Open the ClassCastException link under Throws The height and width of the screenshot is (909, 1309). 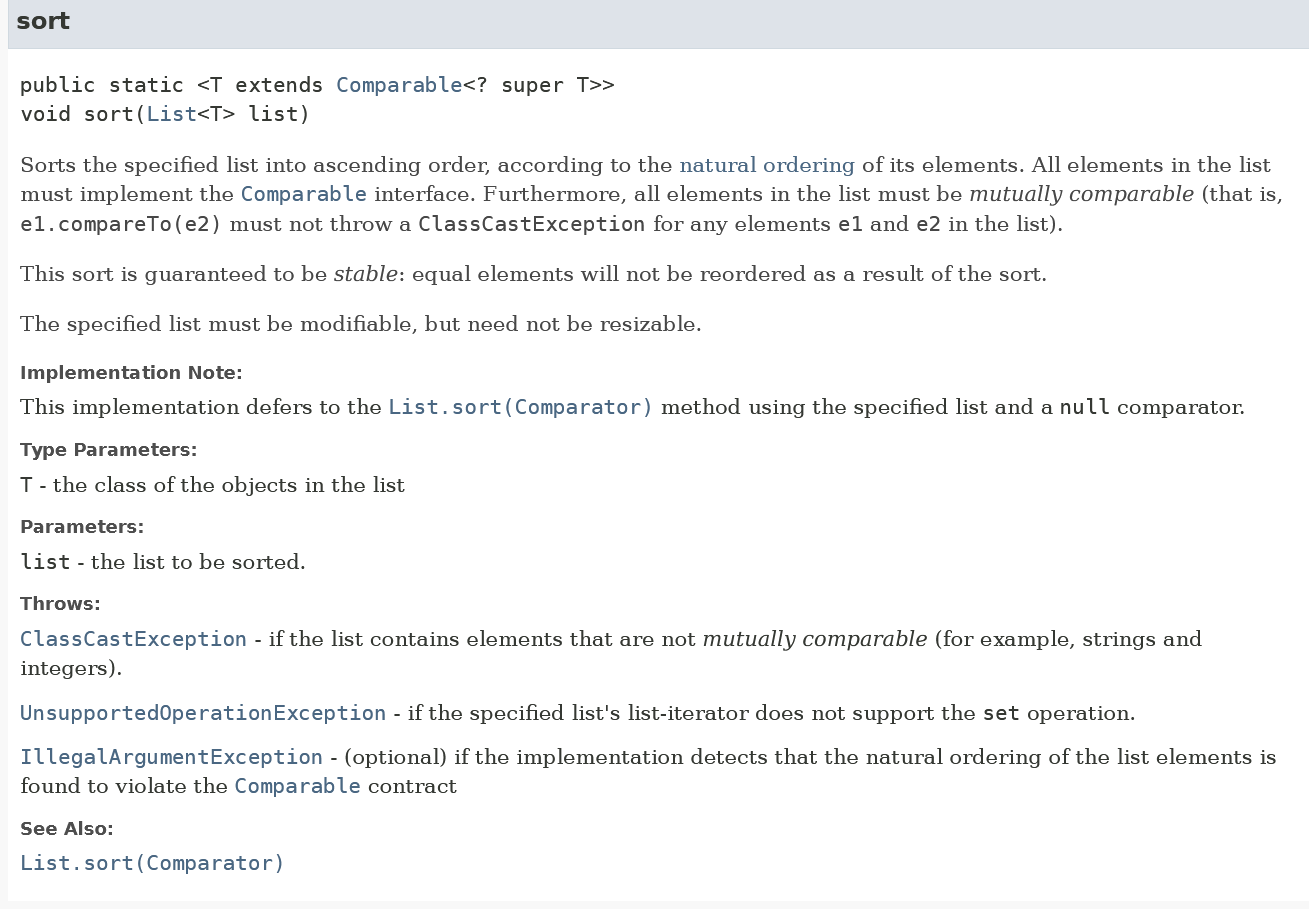click(133, 639)
